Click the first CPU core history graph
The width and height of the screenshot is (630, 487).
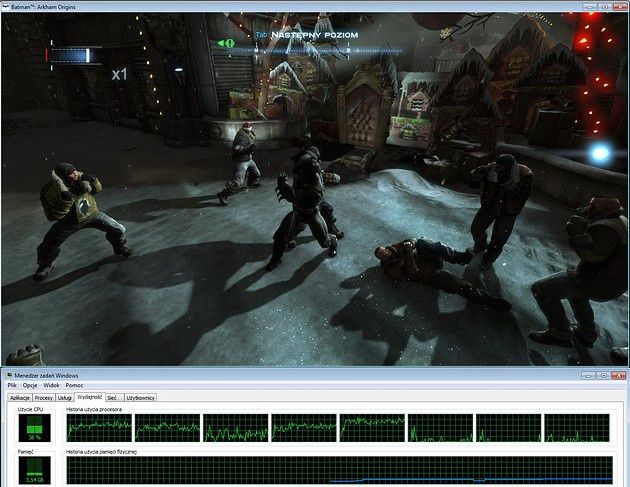coord(99,428)
